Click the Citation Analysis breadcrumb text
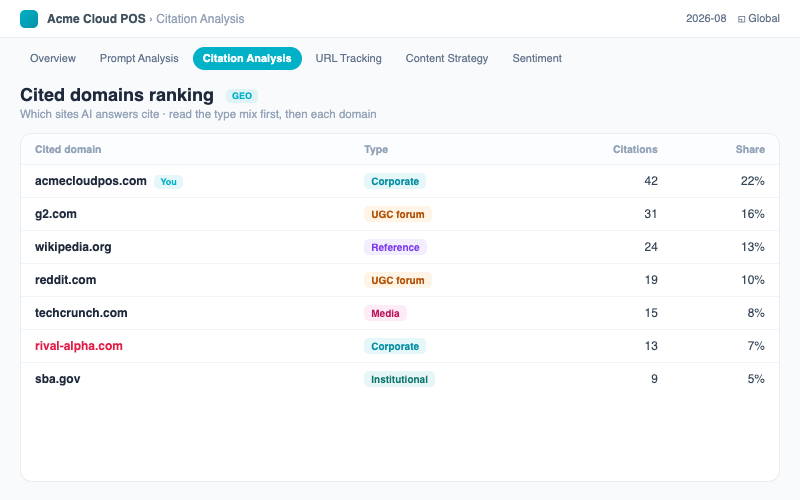800x500 pixels. (x=200, y=19)
